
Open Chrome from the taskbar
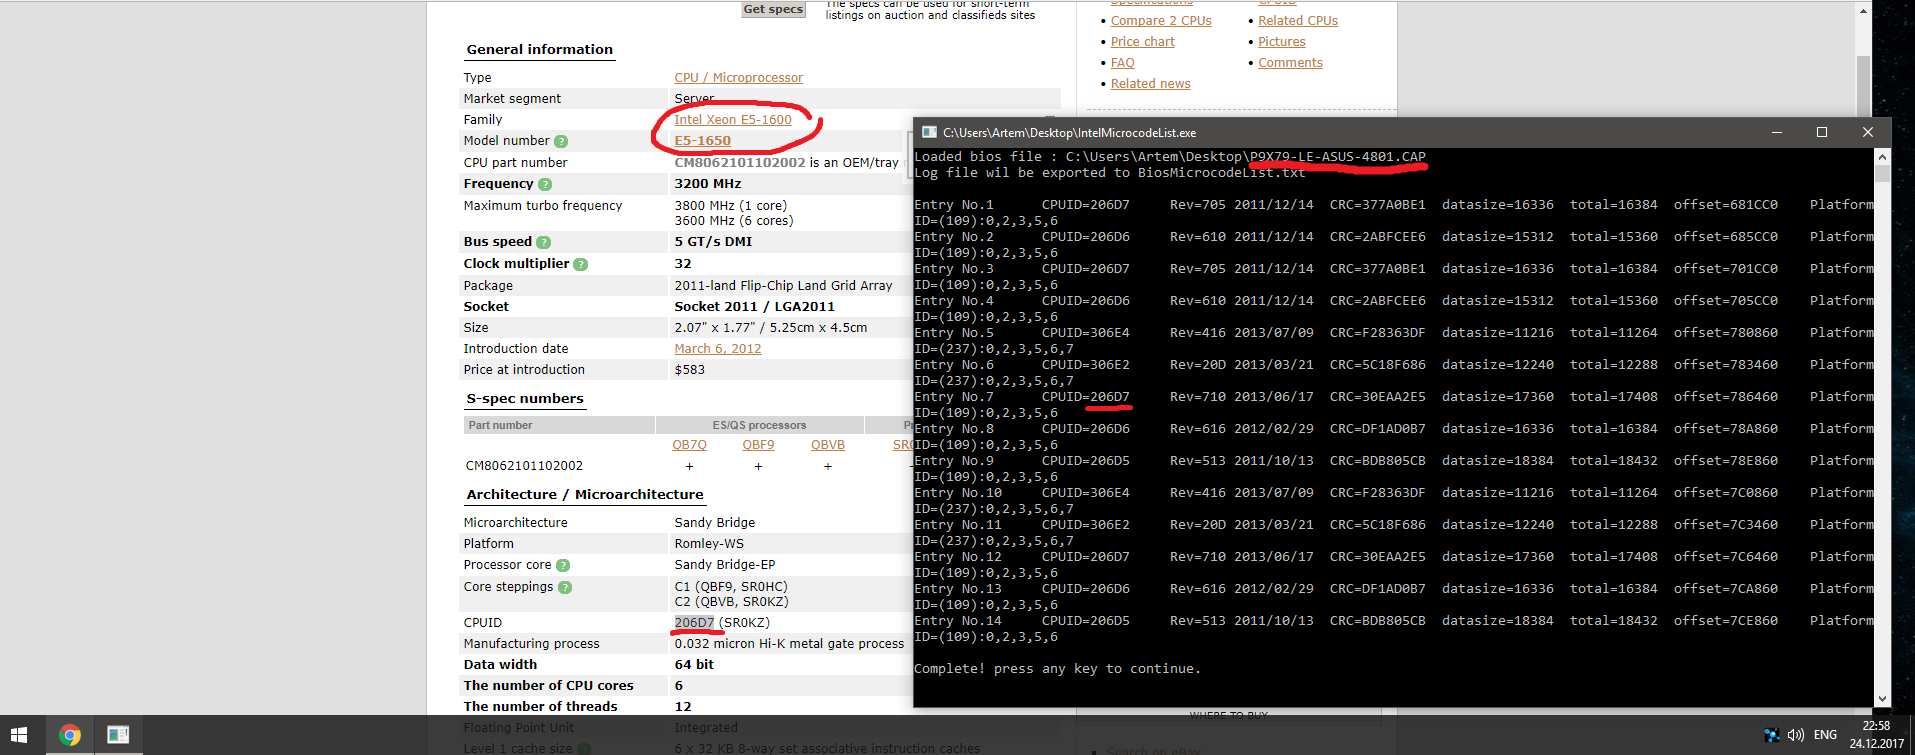(x=70, y=735)
